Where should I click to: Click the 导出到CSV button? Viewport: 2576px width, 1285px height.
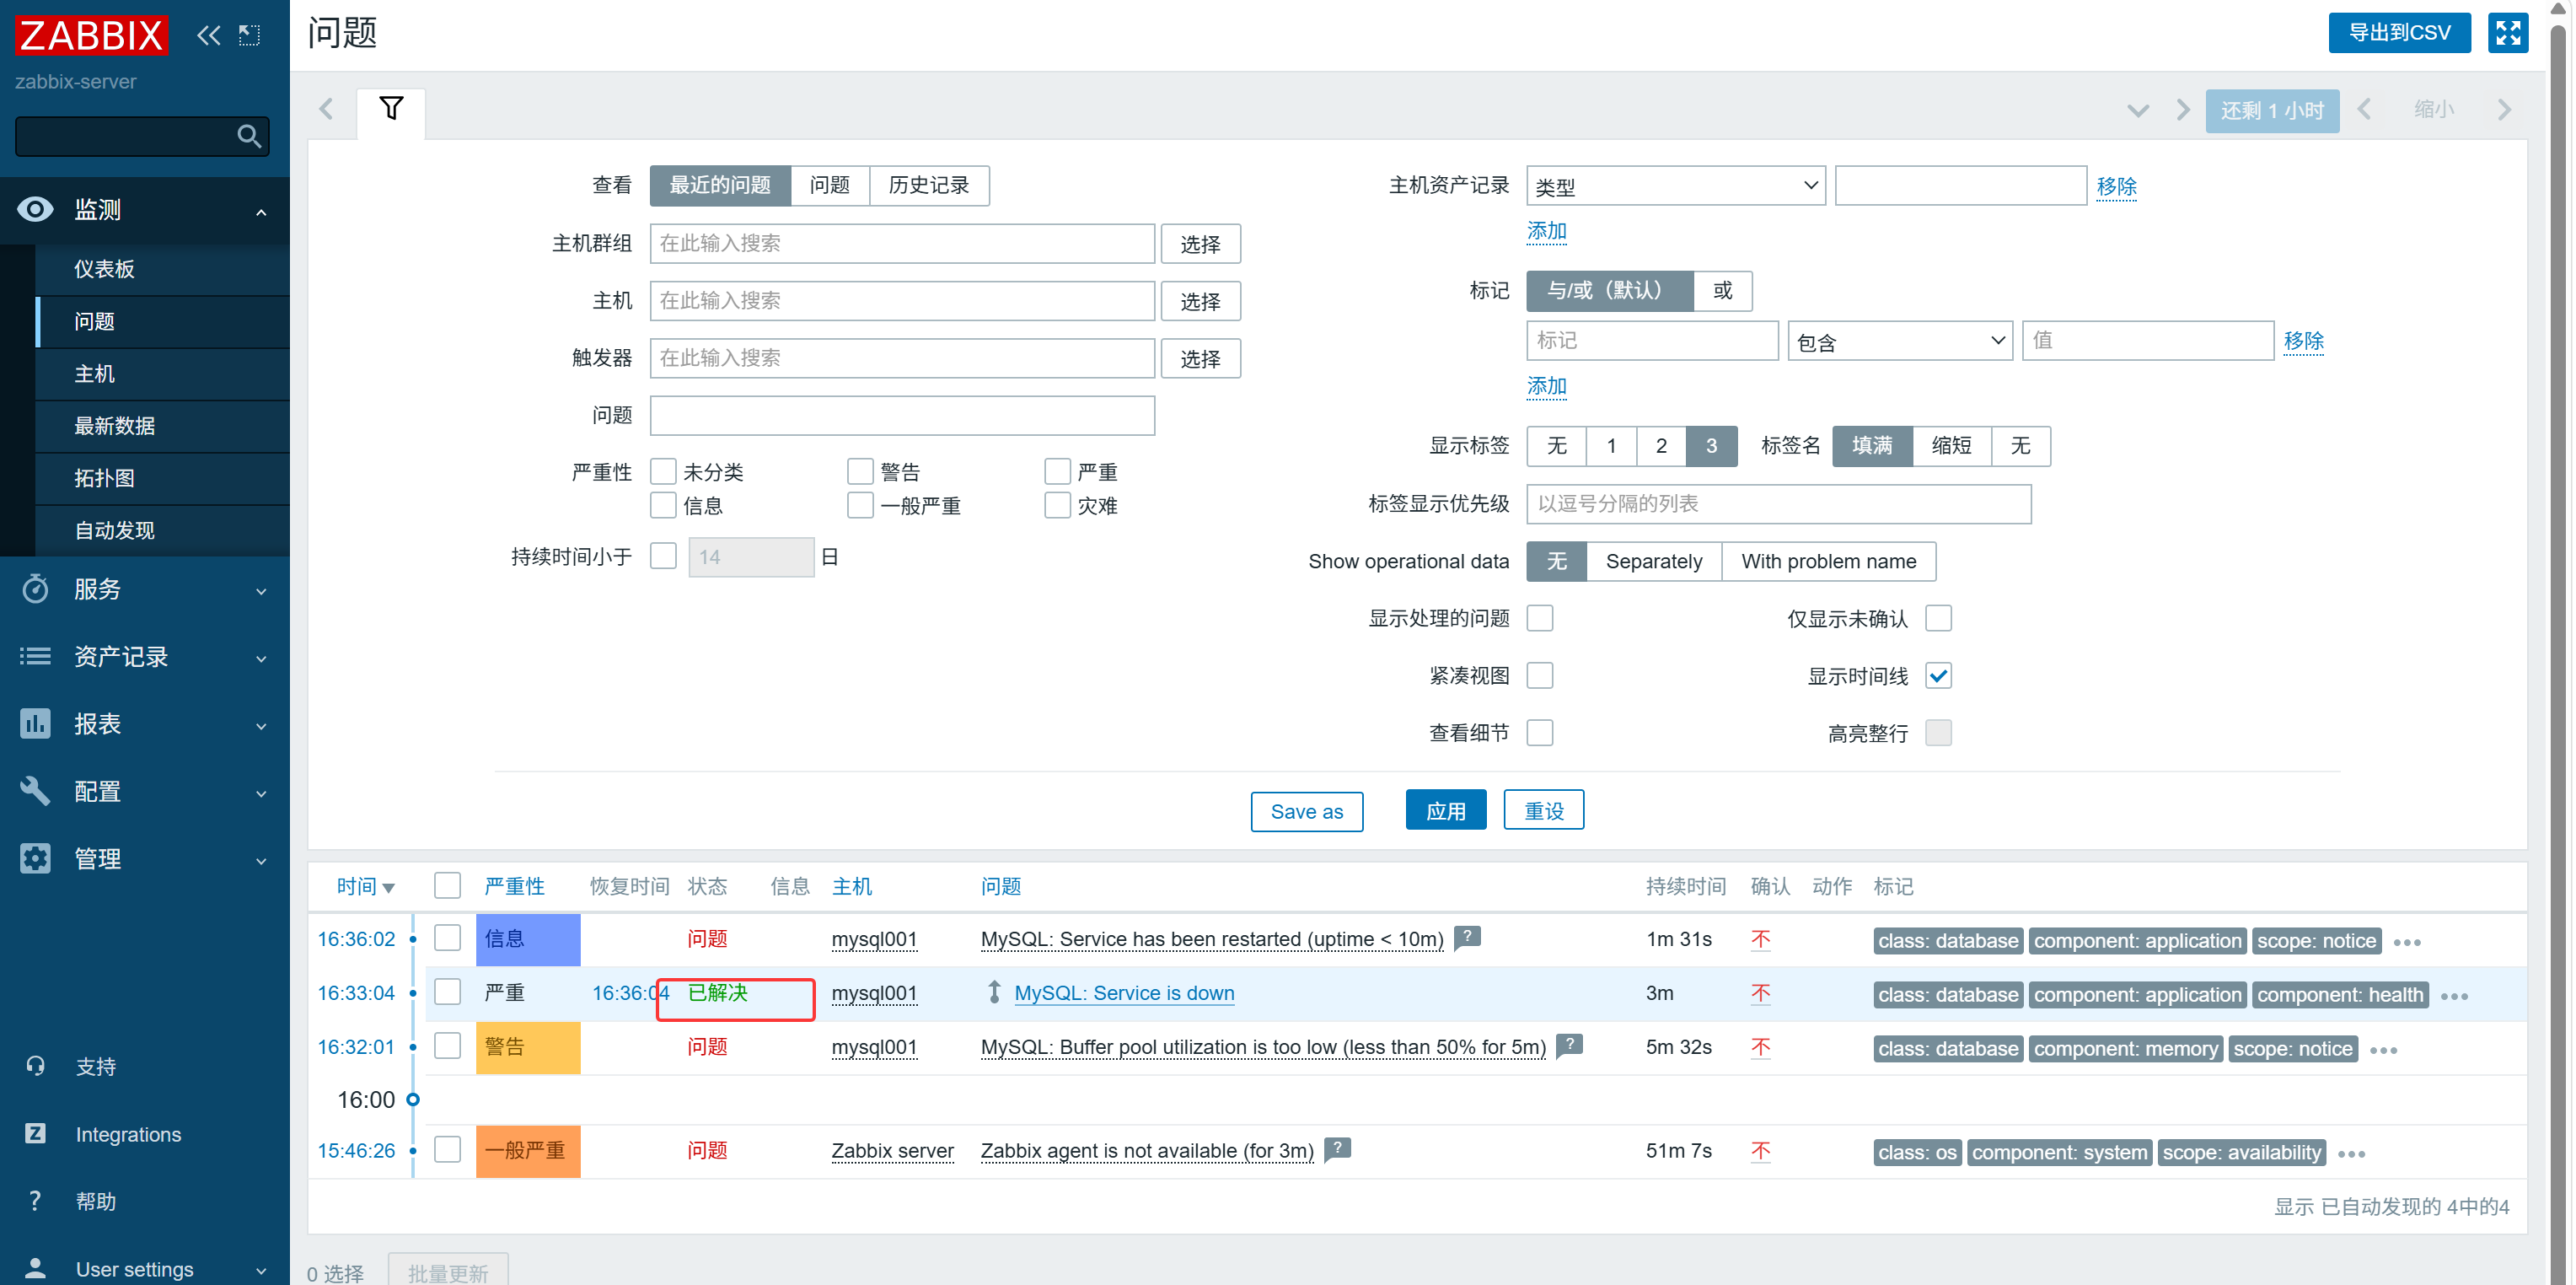[2399, 33]
